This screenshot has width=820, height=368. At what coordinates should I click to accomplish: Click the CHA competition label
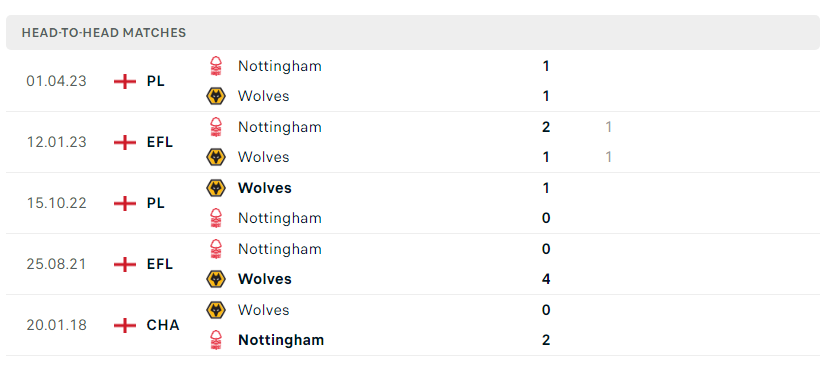coord(163,325)
